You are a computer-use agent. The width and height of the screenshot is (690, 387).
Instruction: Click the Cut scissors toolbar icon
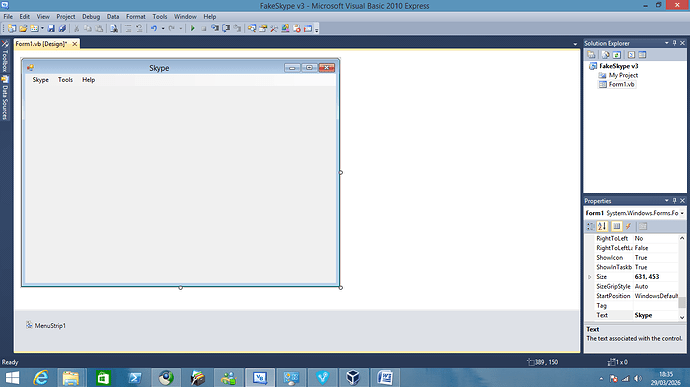[x=76, y=29]
